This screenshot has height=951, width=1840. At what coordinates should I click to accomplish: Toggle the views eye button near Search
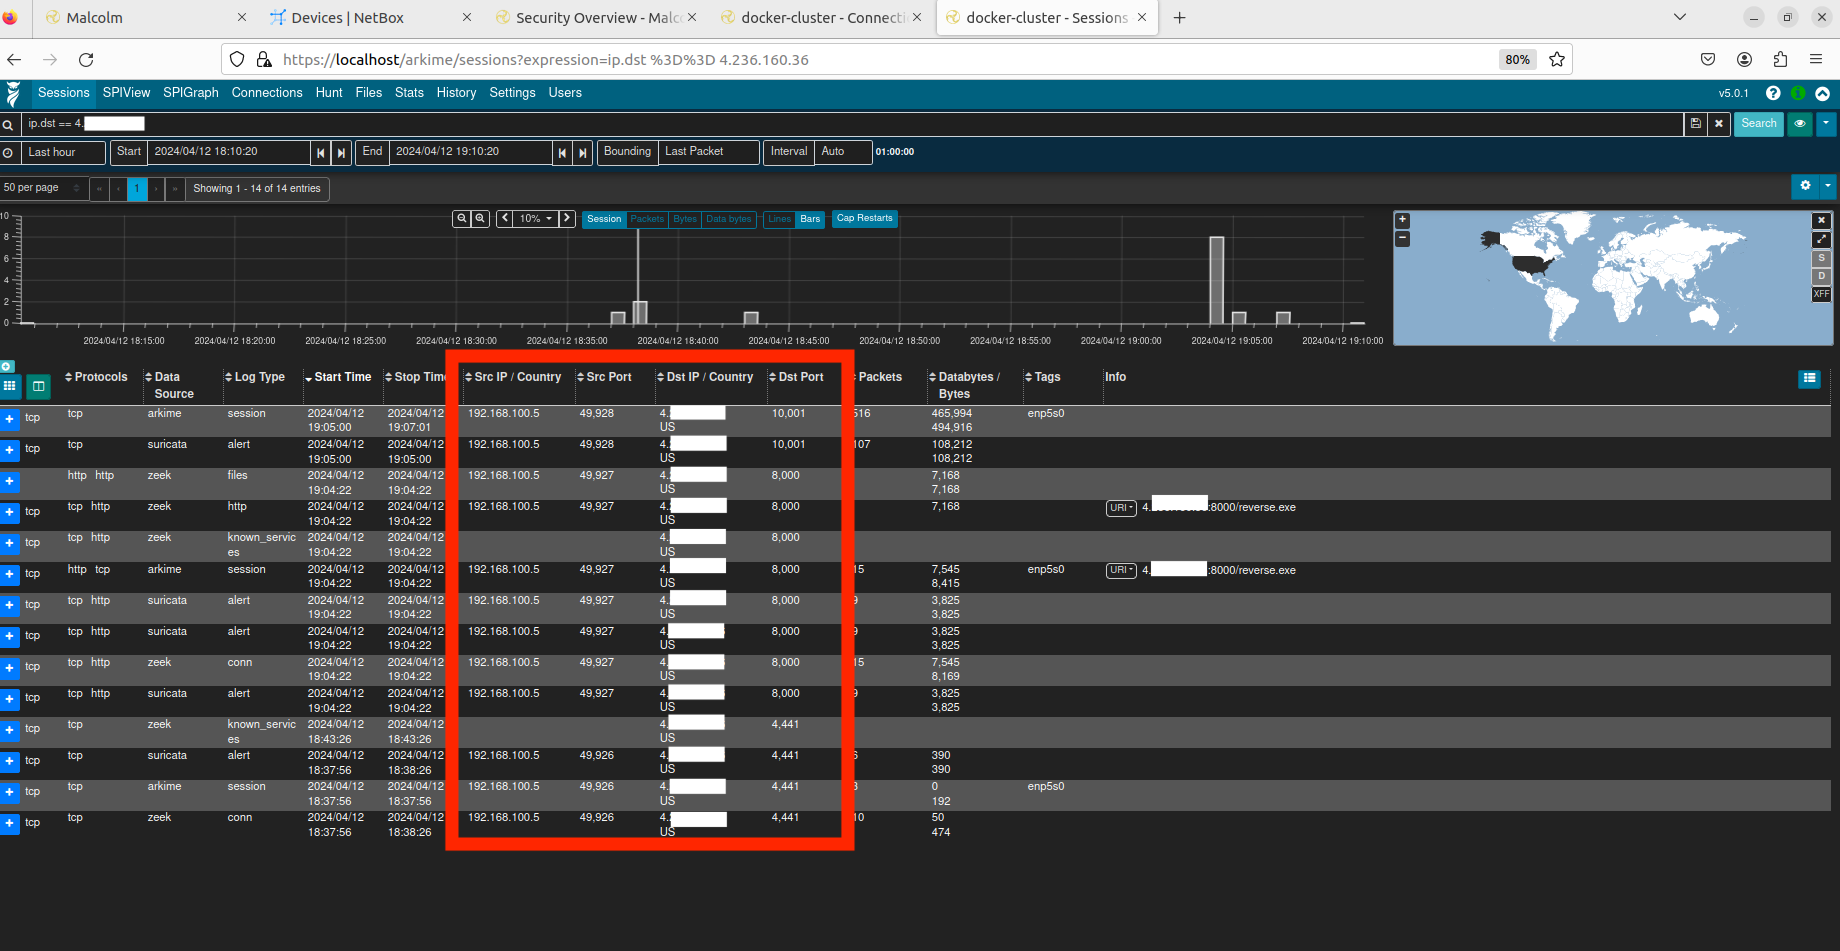[x=1800, y=124]
